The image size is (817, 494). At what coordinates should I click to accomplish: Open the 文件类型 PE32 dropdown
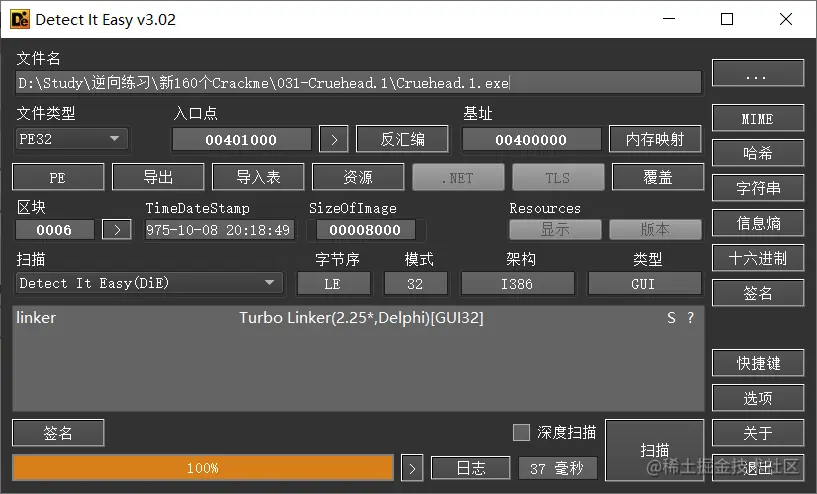pyautogui.click(x=71, y=139)
